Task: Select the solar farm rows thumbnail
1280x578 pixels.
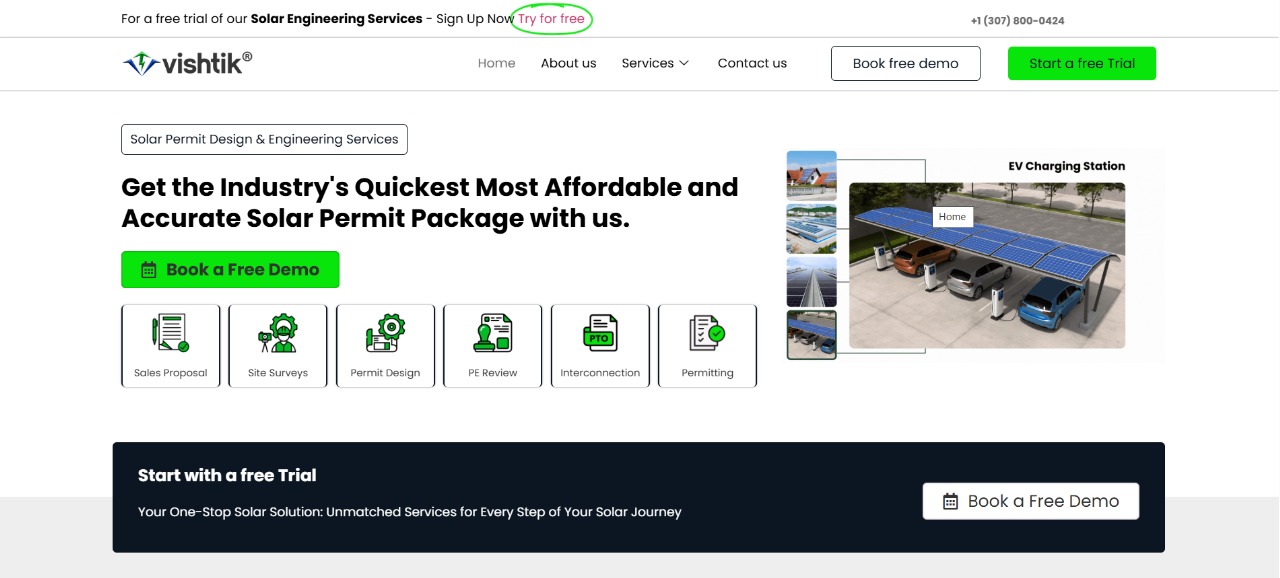Action: [x=812, y=282]
